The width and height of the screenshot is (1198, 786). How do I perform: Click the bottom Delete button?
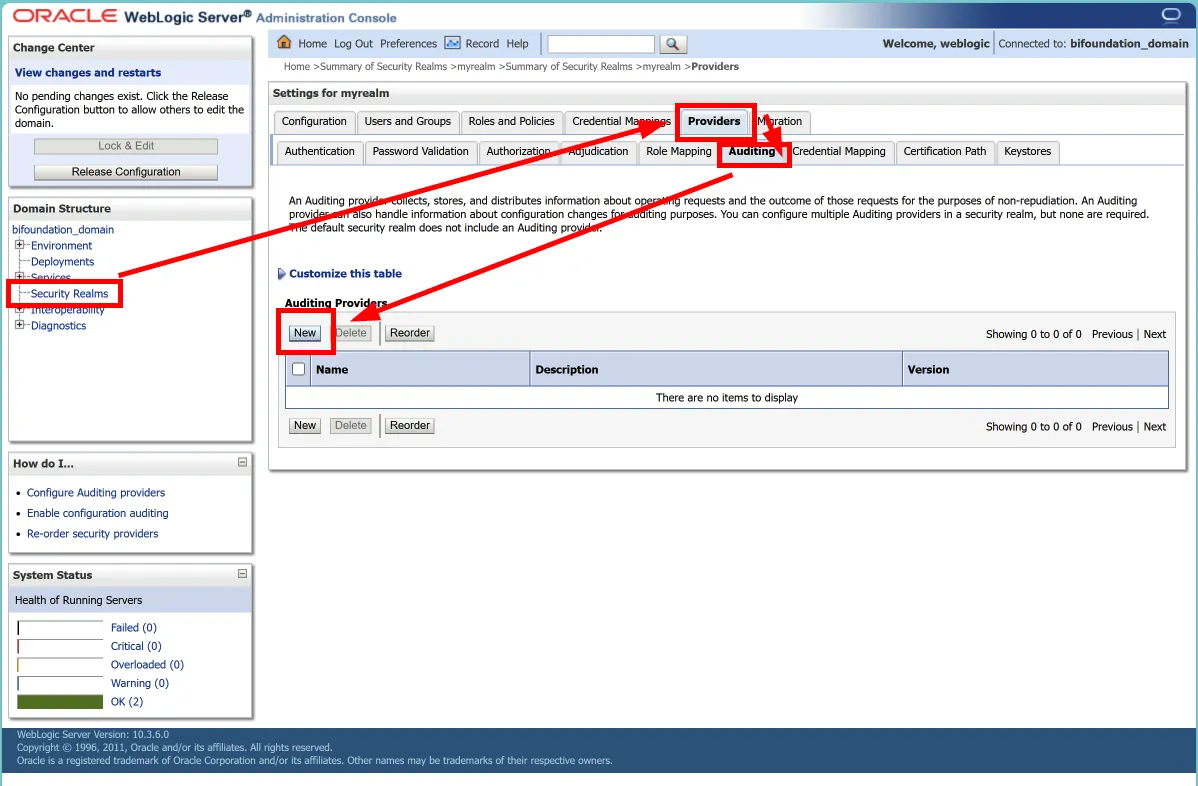click(x=351, y=425)
